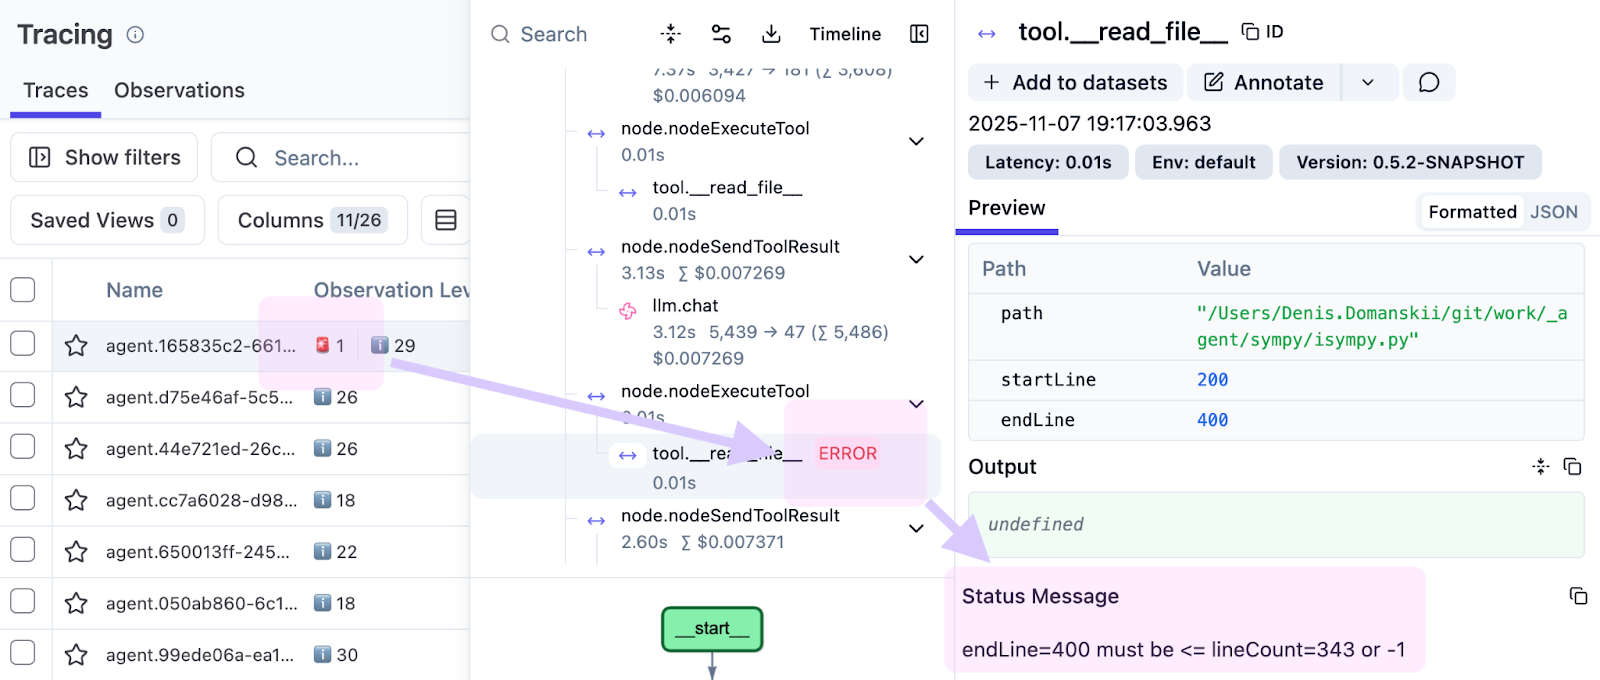
Task: Click the info icon beside Tracing title
Action: (135, 35)
